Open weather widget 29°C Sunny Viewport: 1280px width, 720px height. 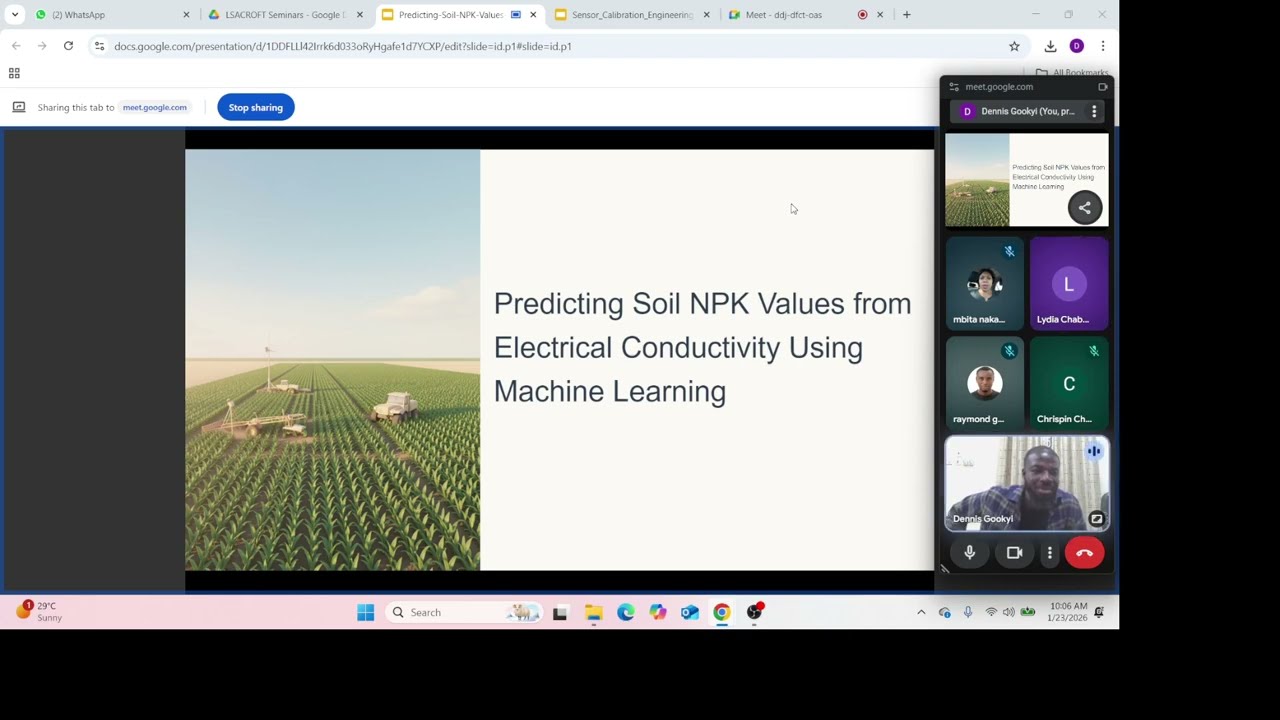[40, 612]
